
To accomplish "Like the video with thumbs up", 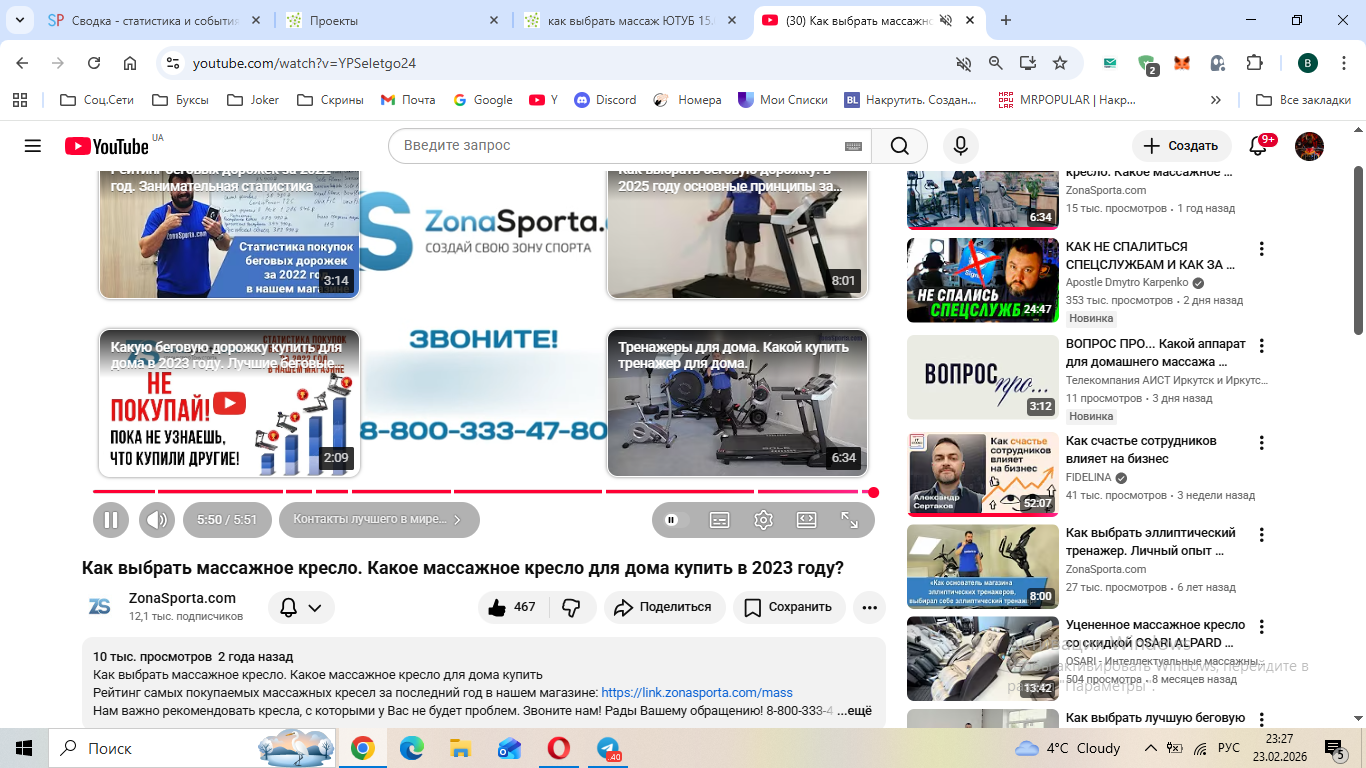I will pyautogui.click(x=511, y=607).
